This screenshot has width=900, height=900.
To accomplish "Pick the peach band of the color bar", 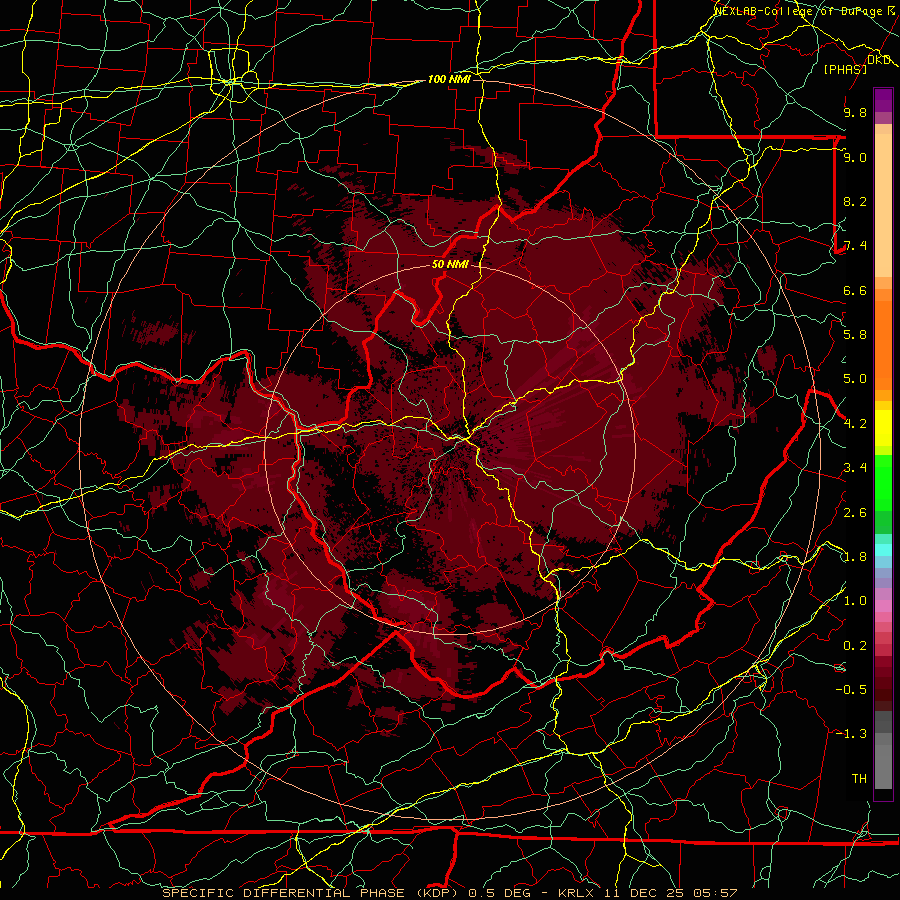I will coord(883,205).
